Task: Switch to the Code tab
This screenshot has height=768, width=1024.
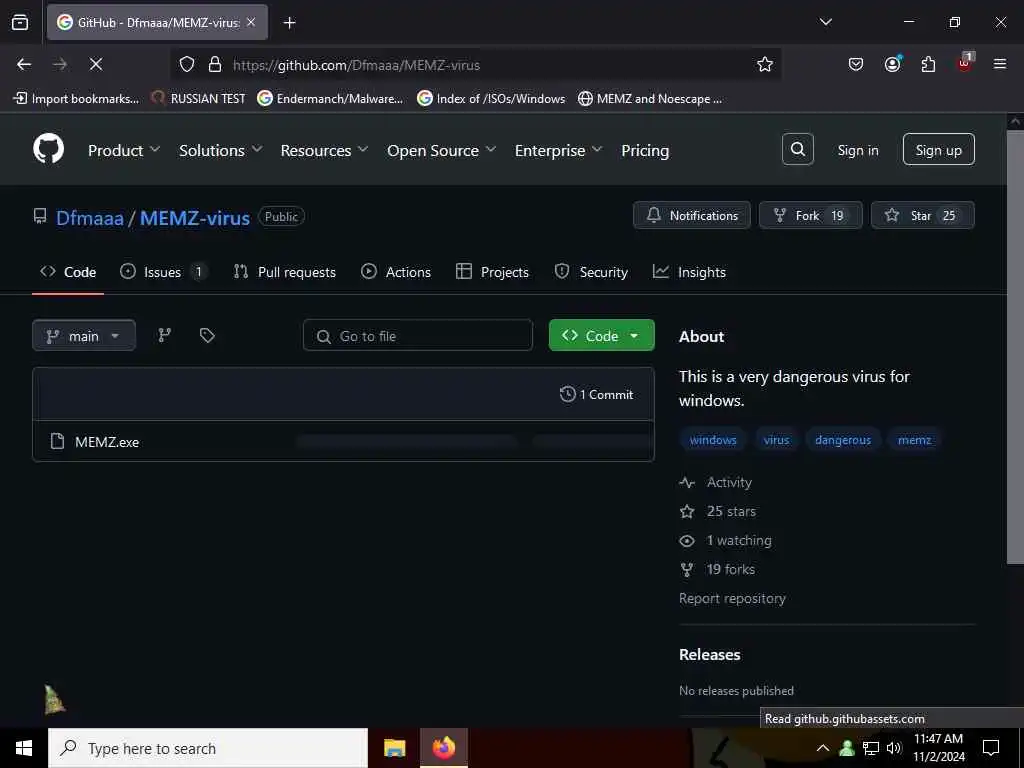Action: tap(68, 272)
